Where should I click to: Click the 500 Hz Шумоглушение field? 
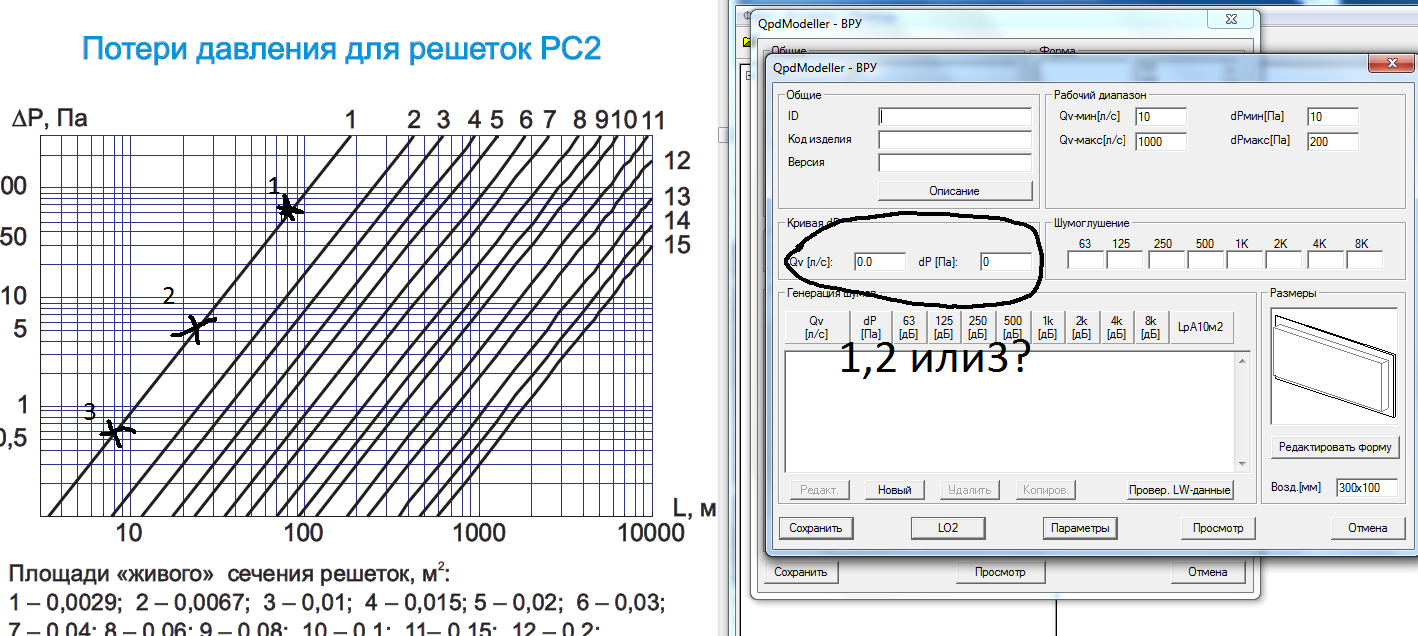point(1205,260)
